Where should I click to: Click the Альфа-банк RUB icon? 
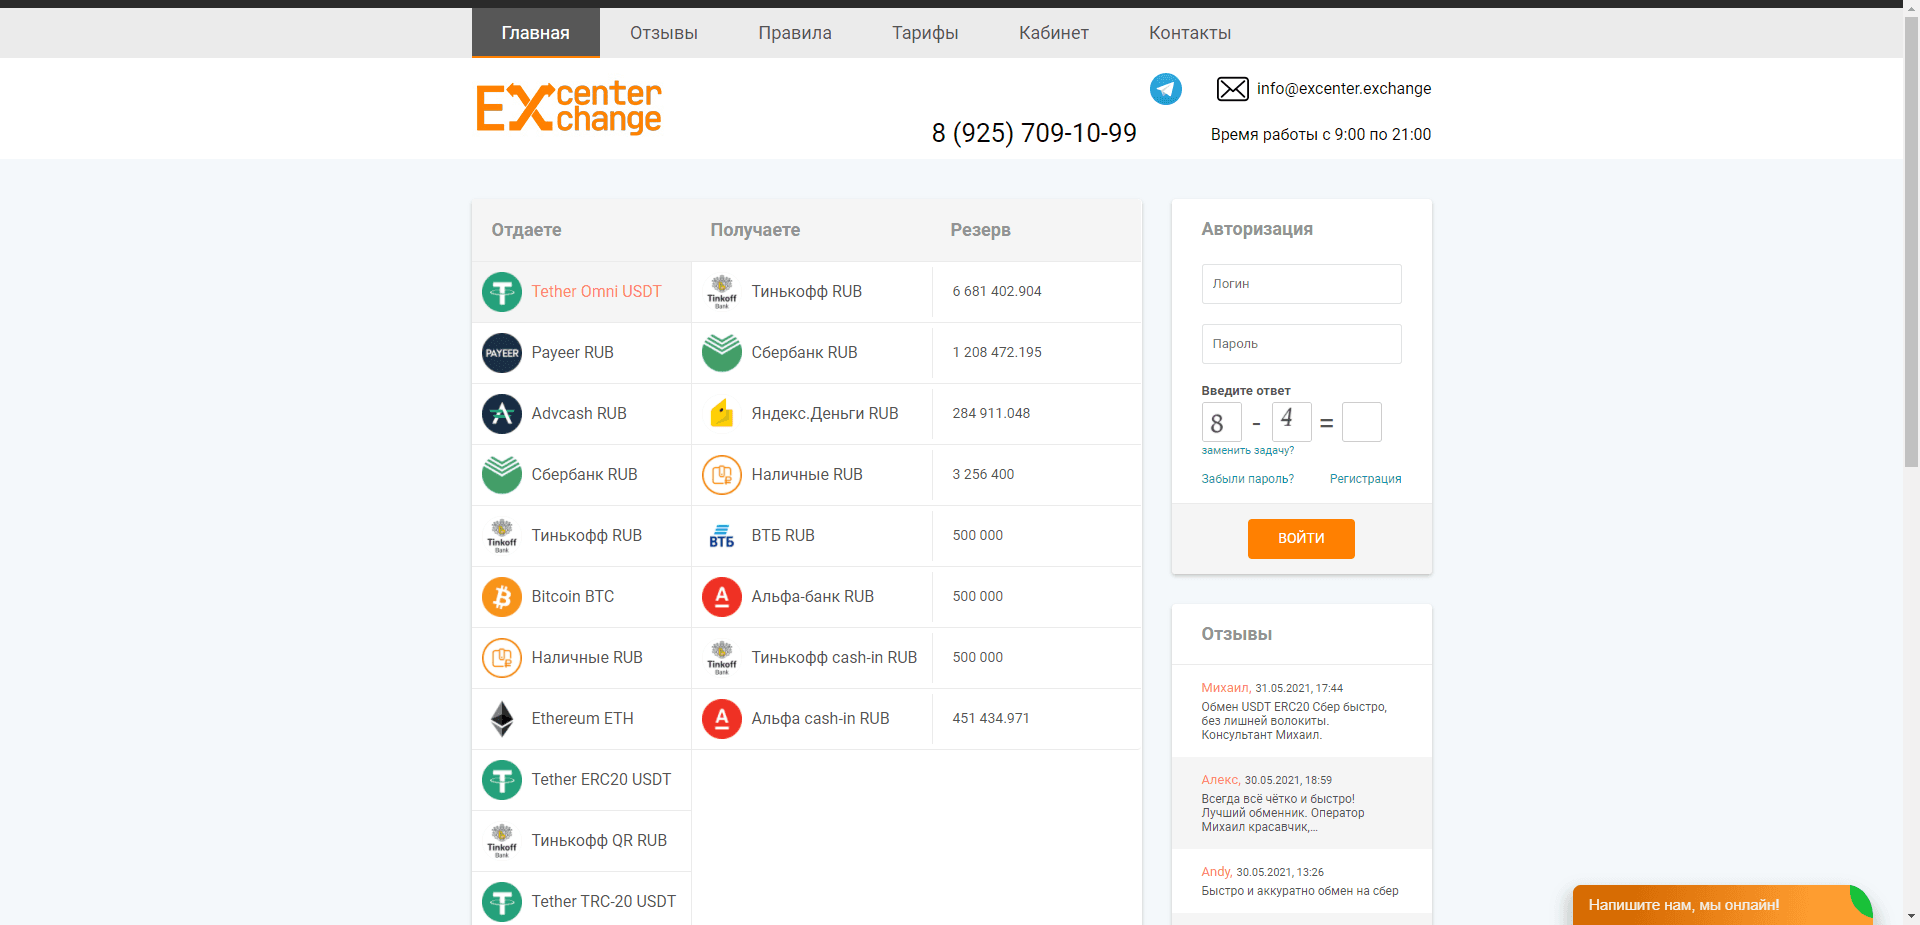point(721,596)
